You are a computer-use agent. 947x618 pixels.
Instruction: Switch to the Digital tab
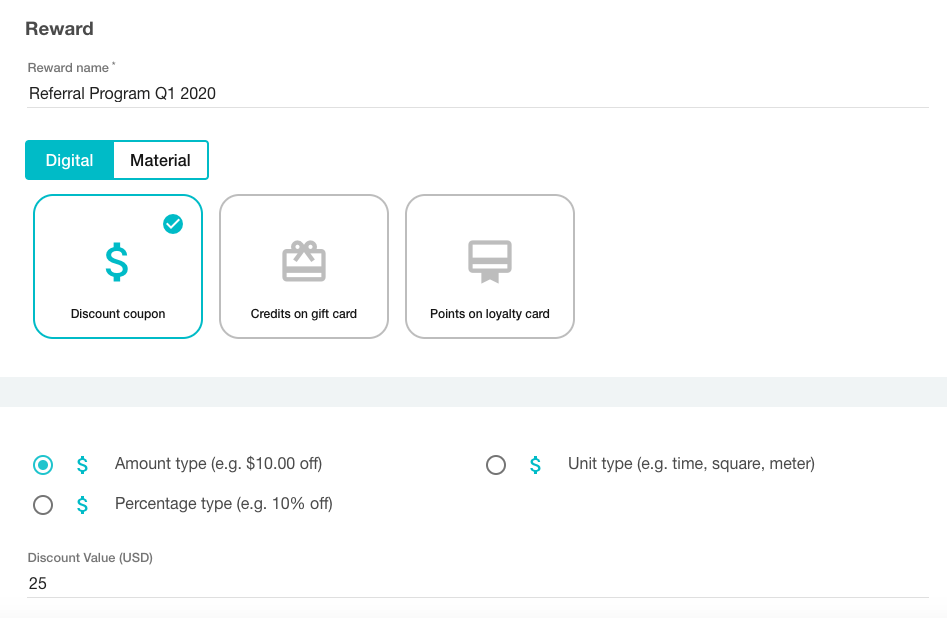point(70,160)
